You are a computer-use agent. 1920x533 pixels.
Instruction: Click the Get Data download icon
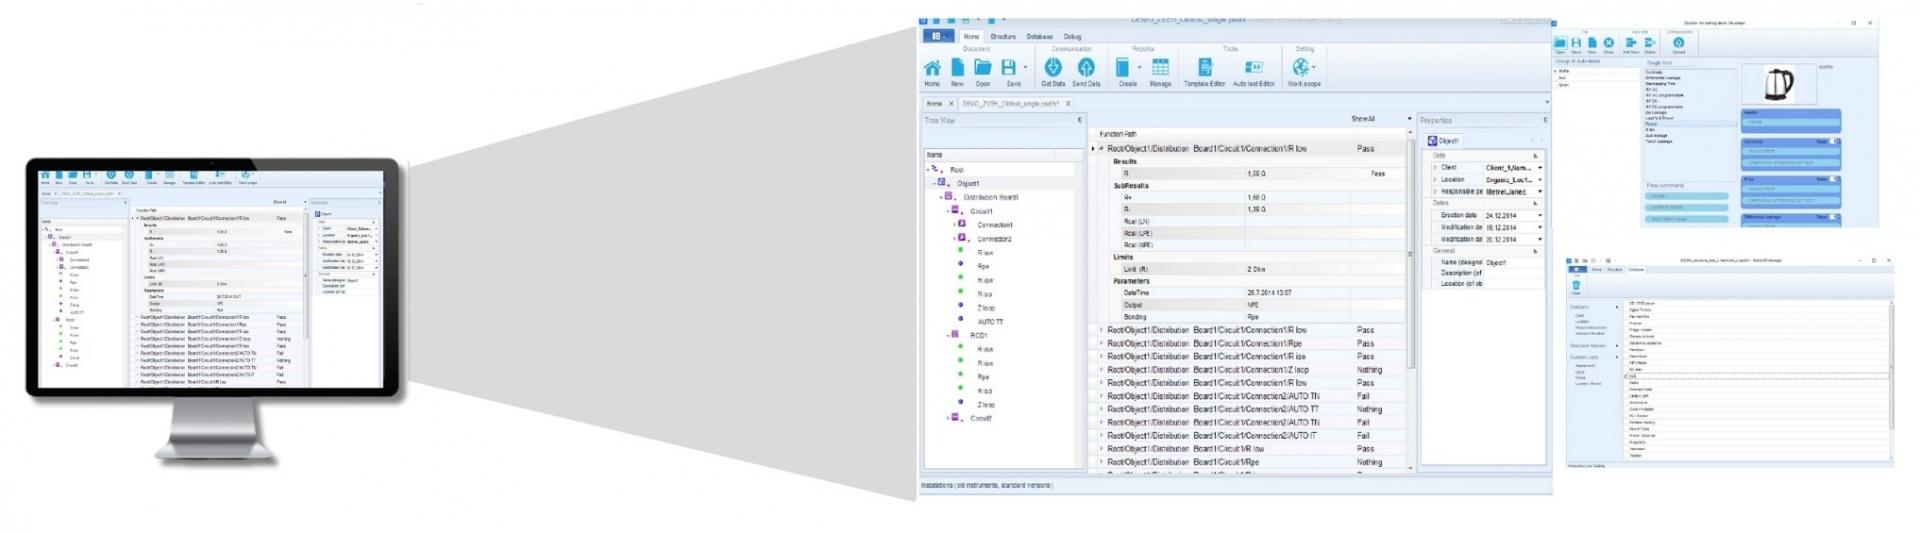[1053, 67]
